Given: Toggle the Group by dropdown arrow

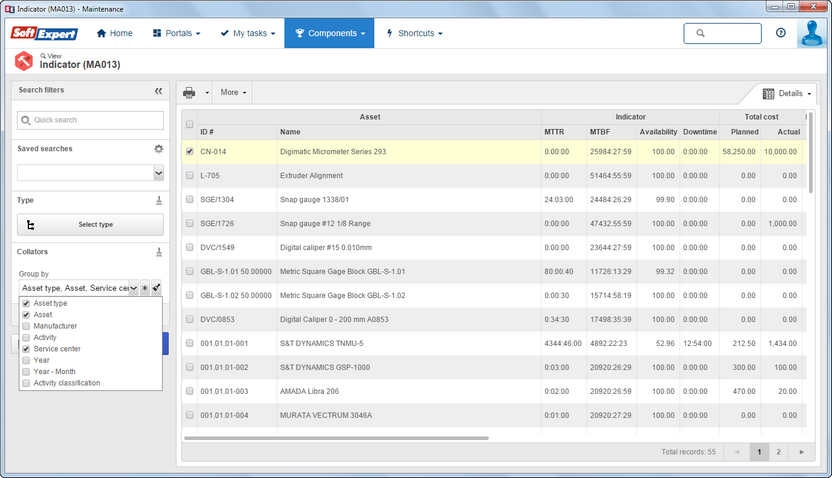Looking at the screenshot, I should click(x=134, y=288).
